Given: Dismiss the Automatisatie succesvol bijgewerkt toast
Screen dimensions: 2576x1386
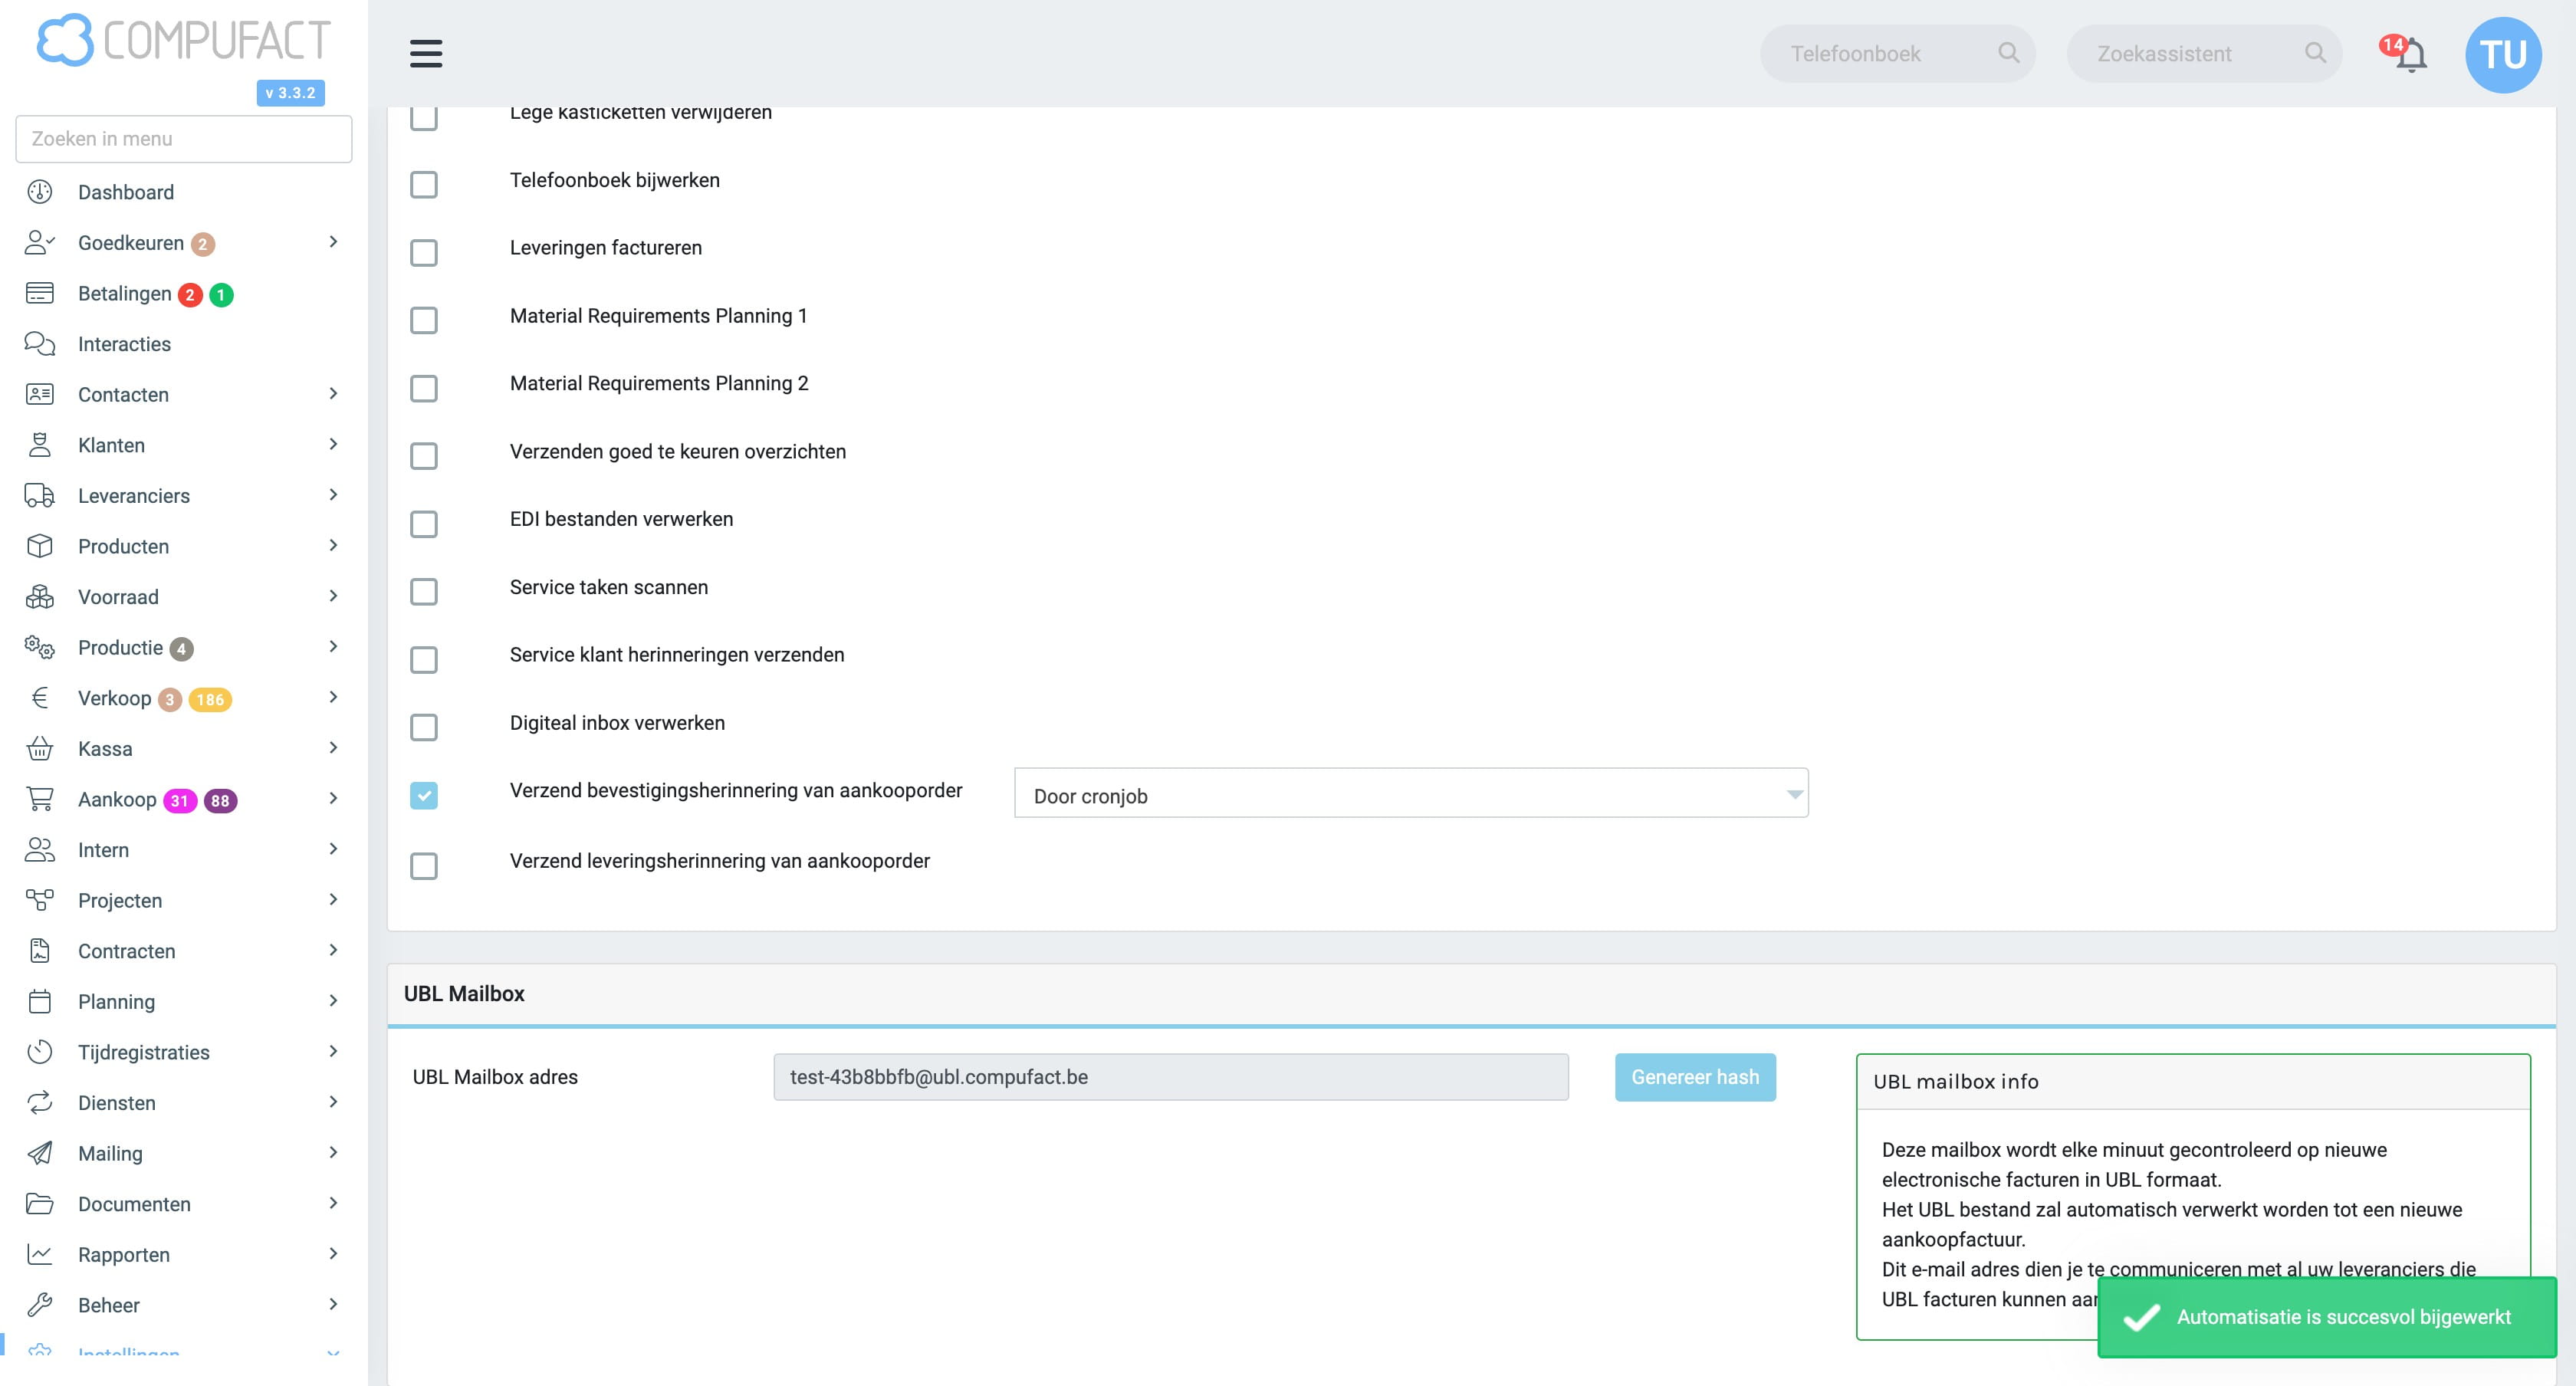Looking at the screenshot, I should pos(2326,1317).
